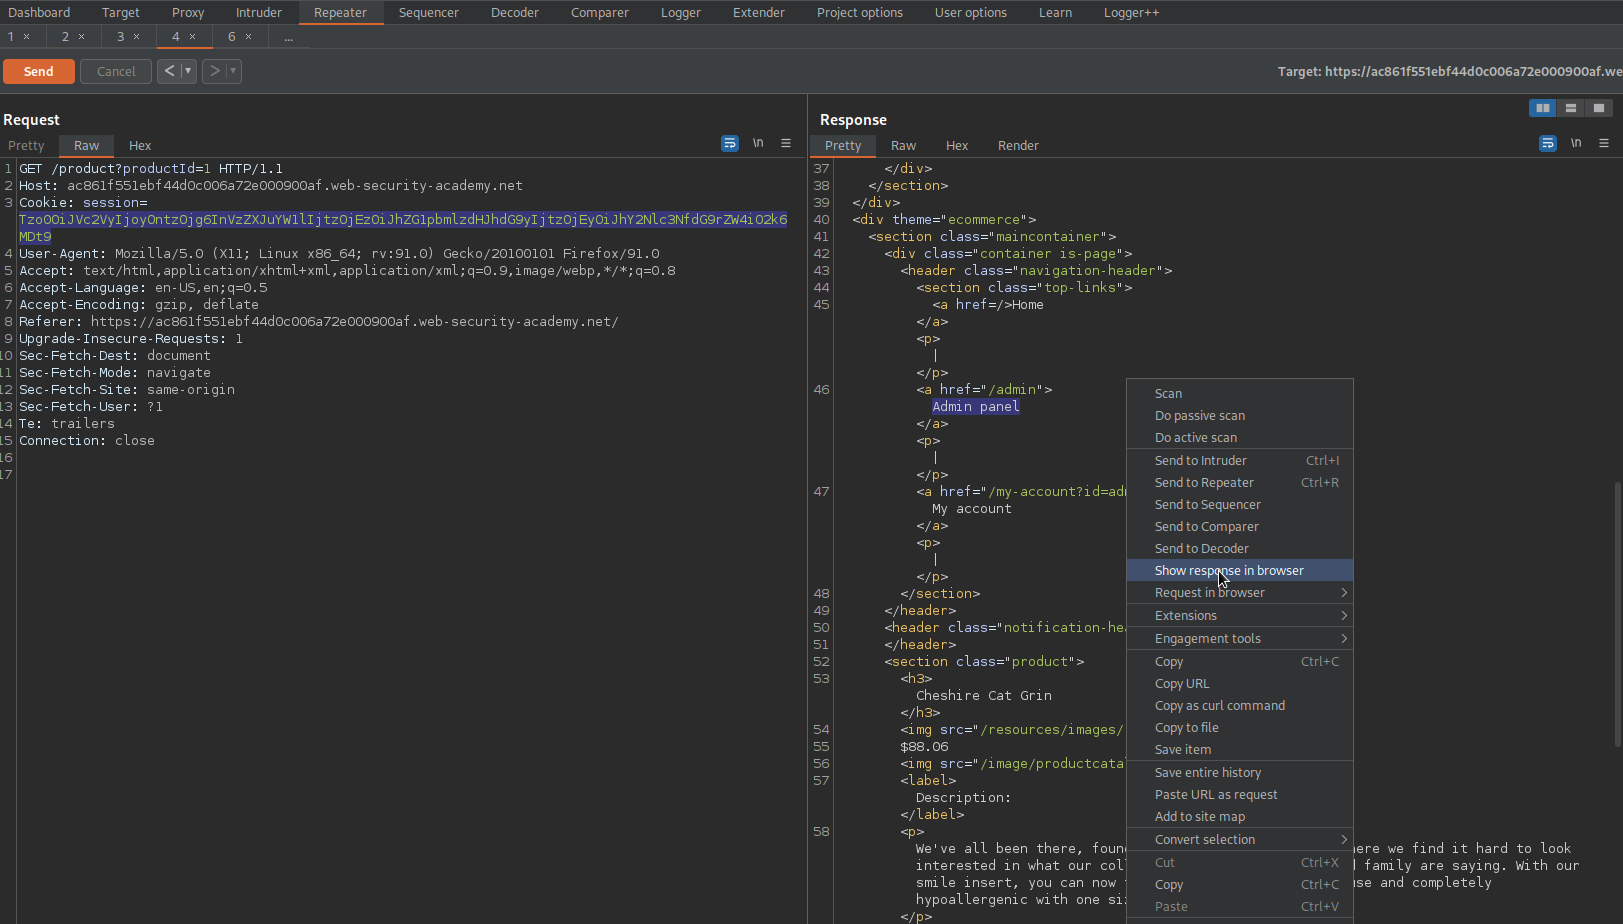Choose Show response in browser
The width and height of the screenshot is (1623, 924).
[x=1240, y=571]
